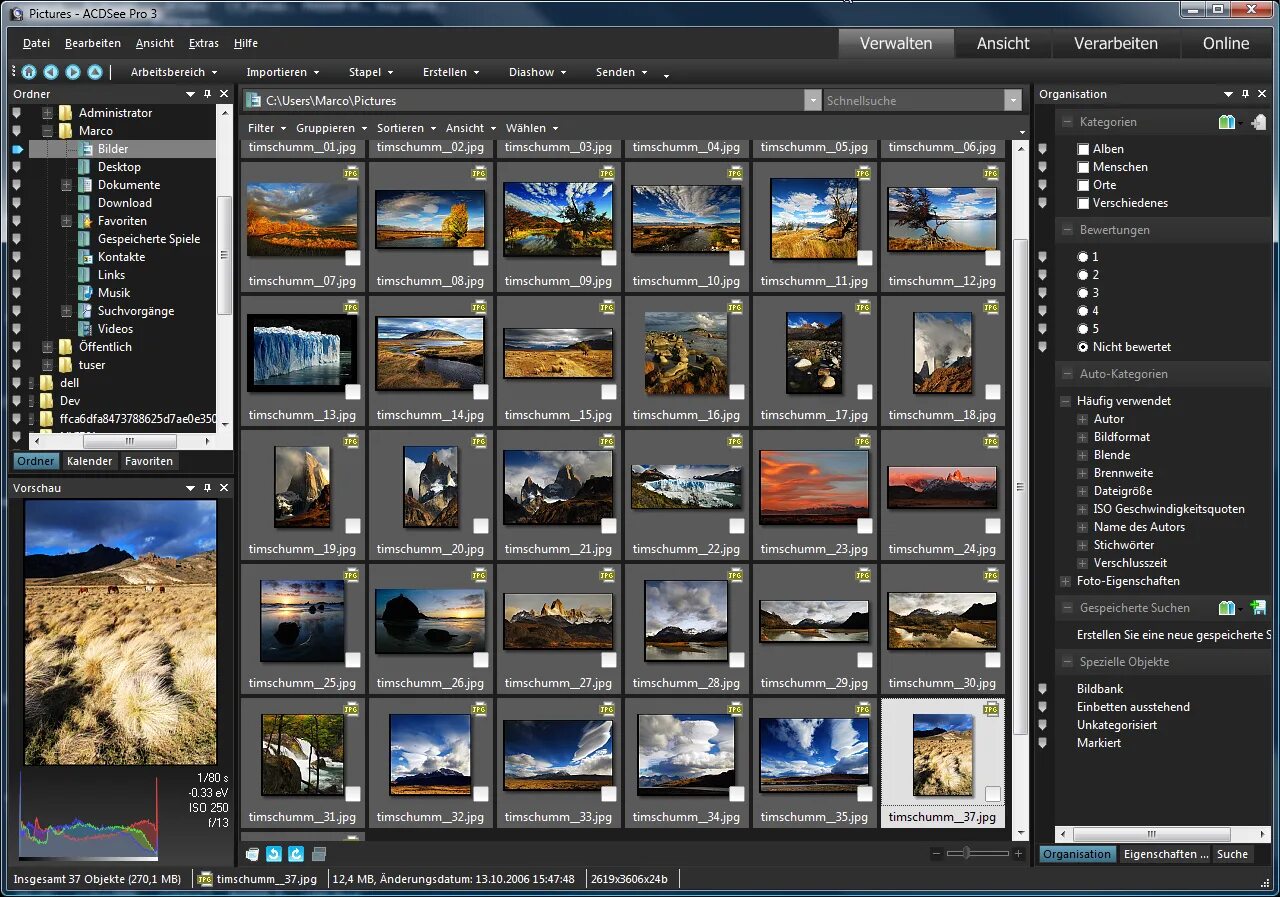Screen dimensions: 1280x897
Task: Open the Arbeitsbereich dropdown
Action: pyautogui.click(x=174, y=72)
